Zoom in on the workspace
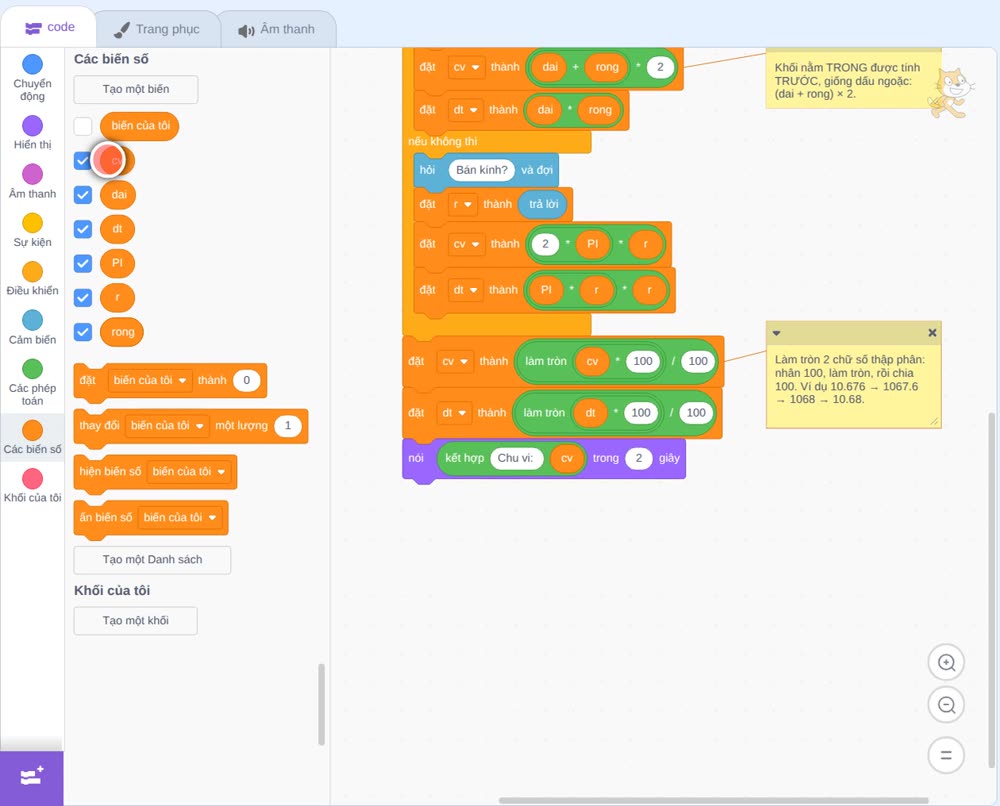 click(946, 663)
